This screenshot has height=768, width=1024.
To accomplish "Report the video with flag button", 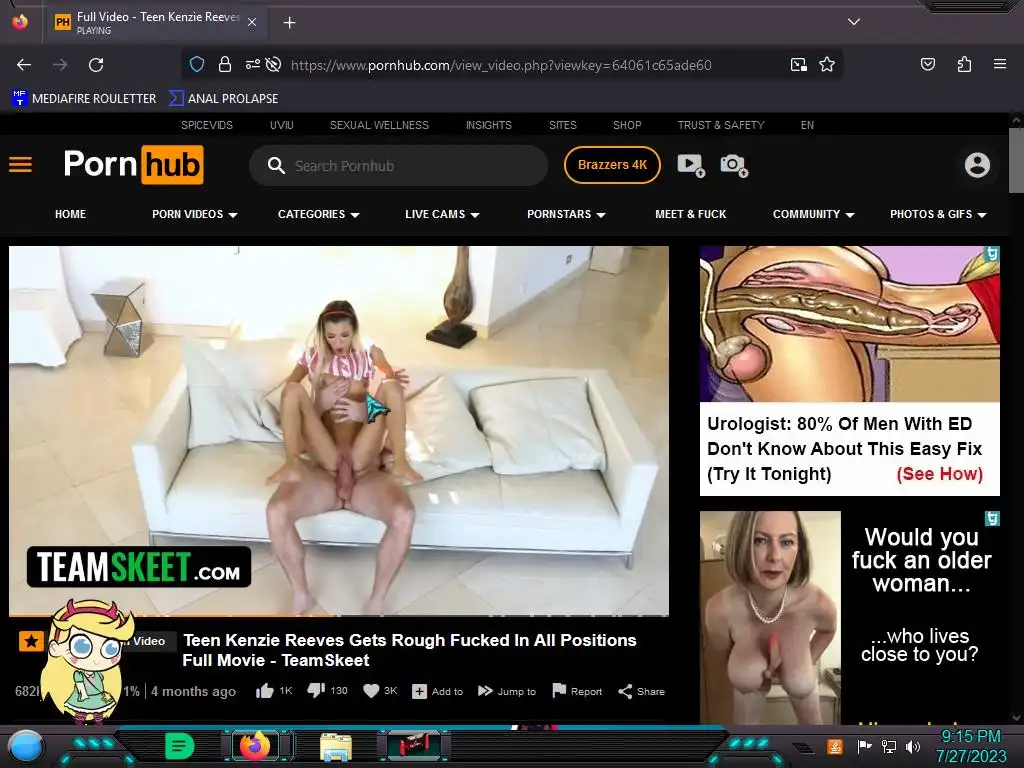I will 577,691.
